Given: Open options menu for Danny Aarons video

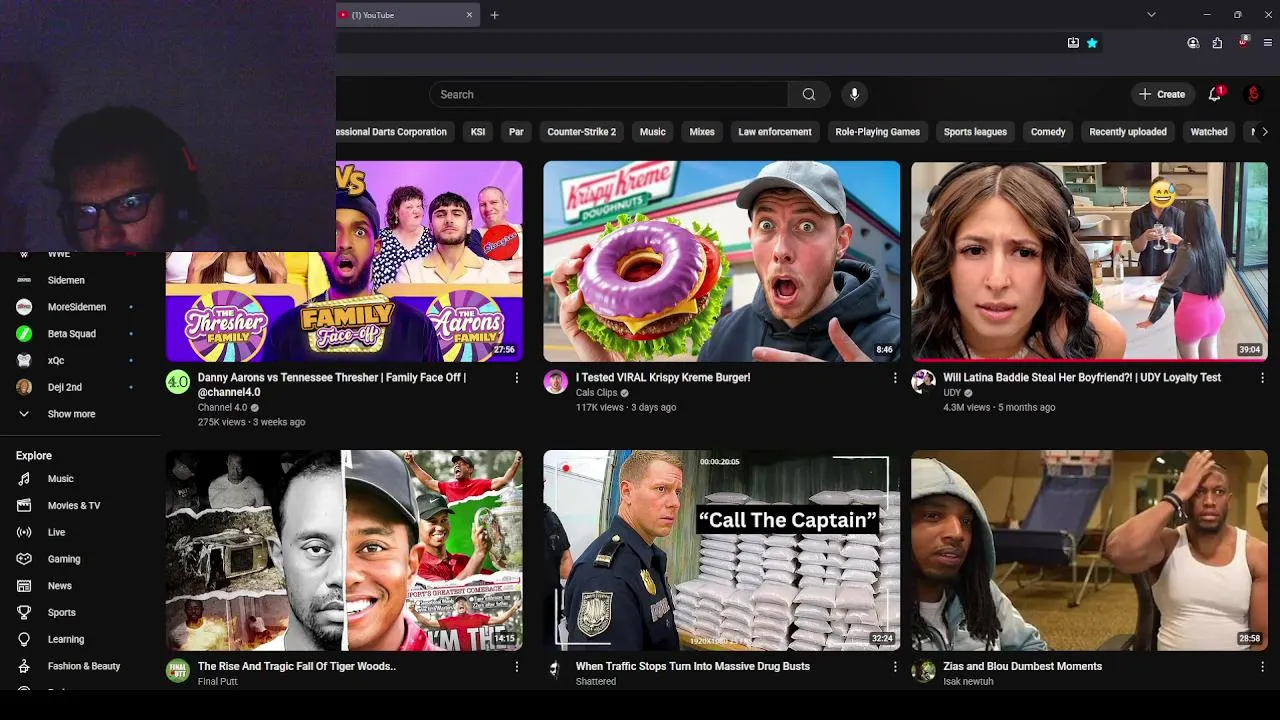Looking at the screenshot, I should [516, 378].
